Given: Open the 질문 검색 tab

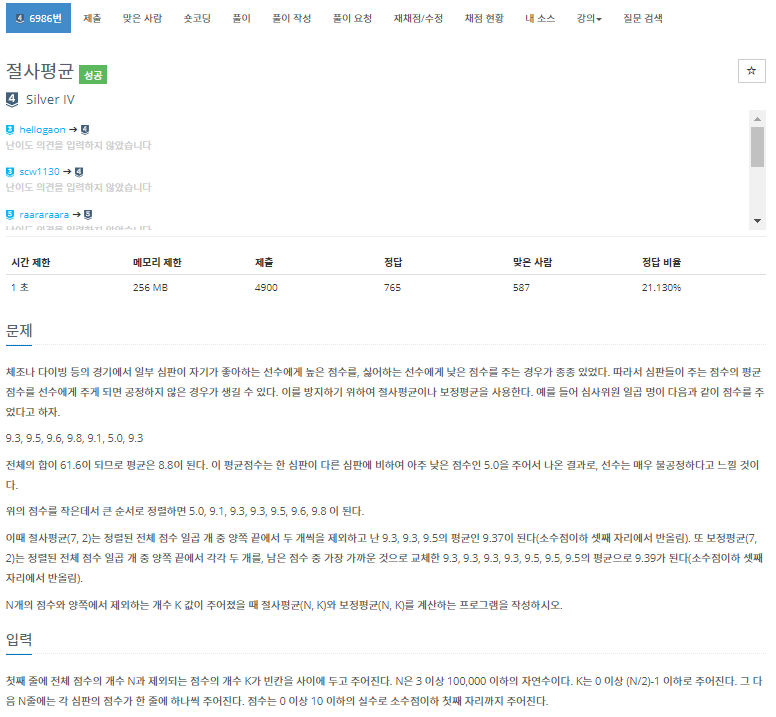Looking at the screenshot, I should coord(643,18).
